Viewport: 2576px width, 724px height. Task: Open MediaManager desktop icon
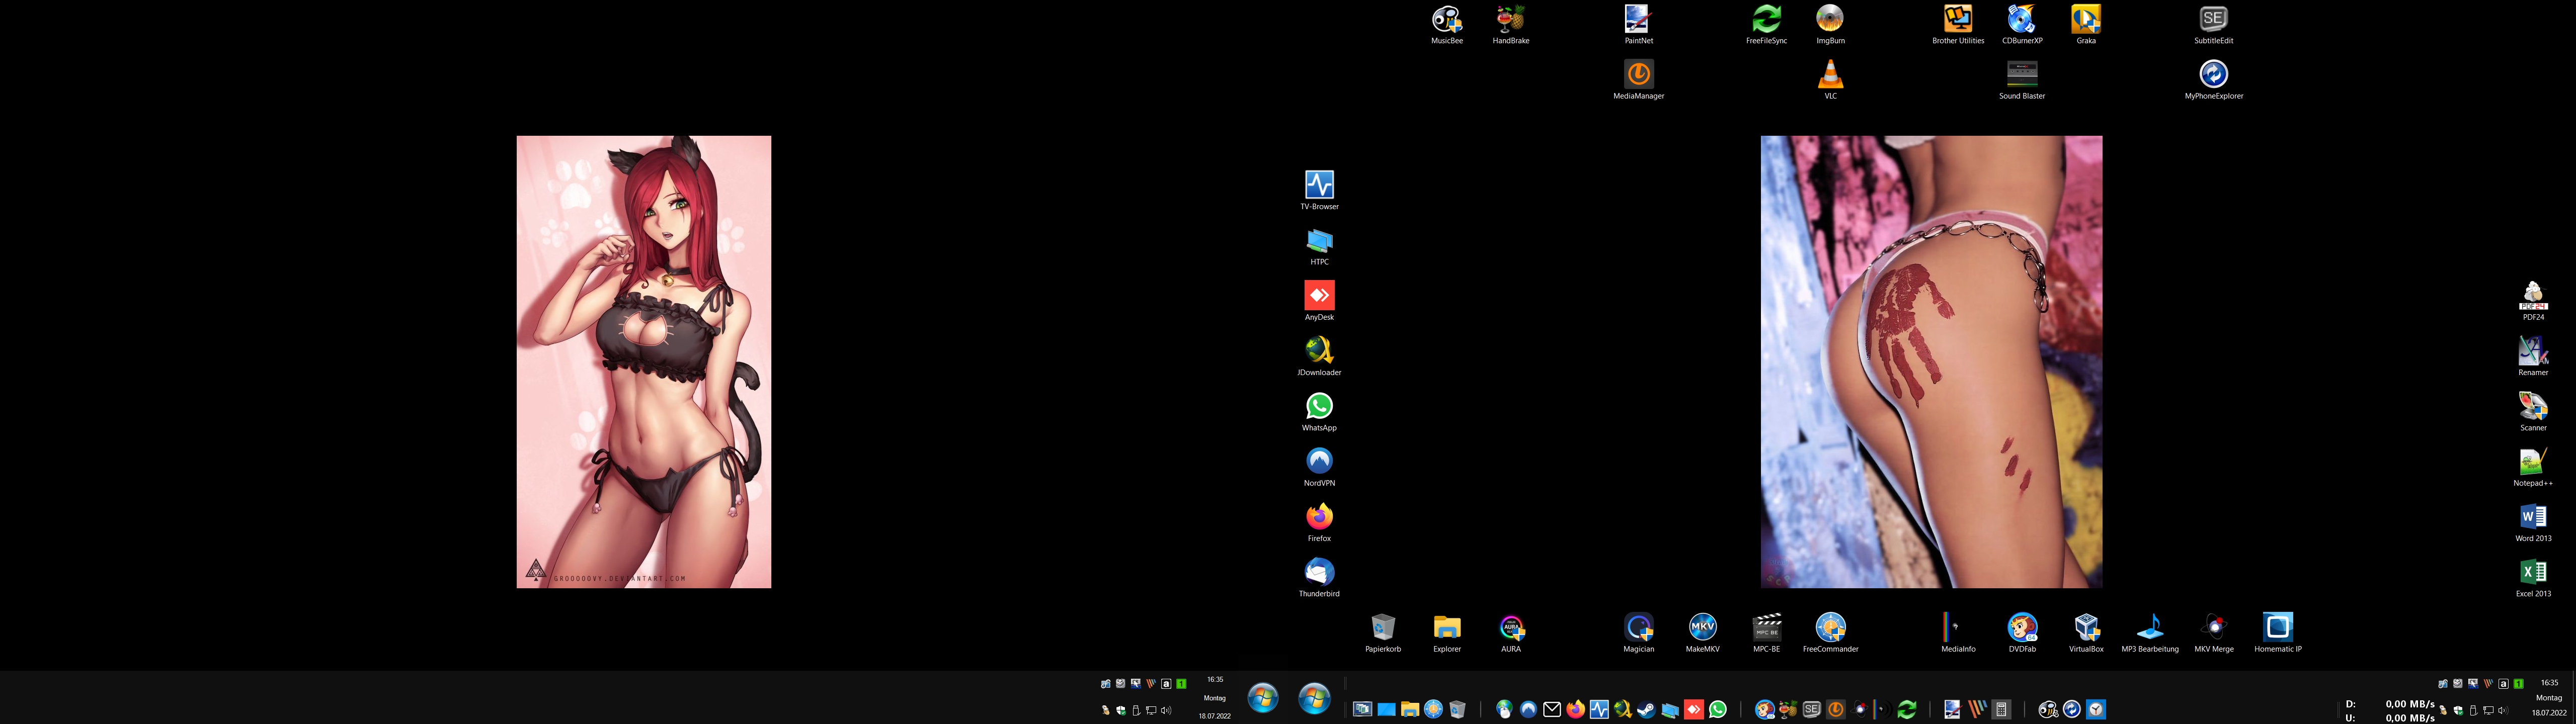(1638, 80)
